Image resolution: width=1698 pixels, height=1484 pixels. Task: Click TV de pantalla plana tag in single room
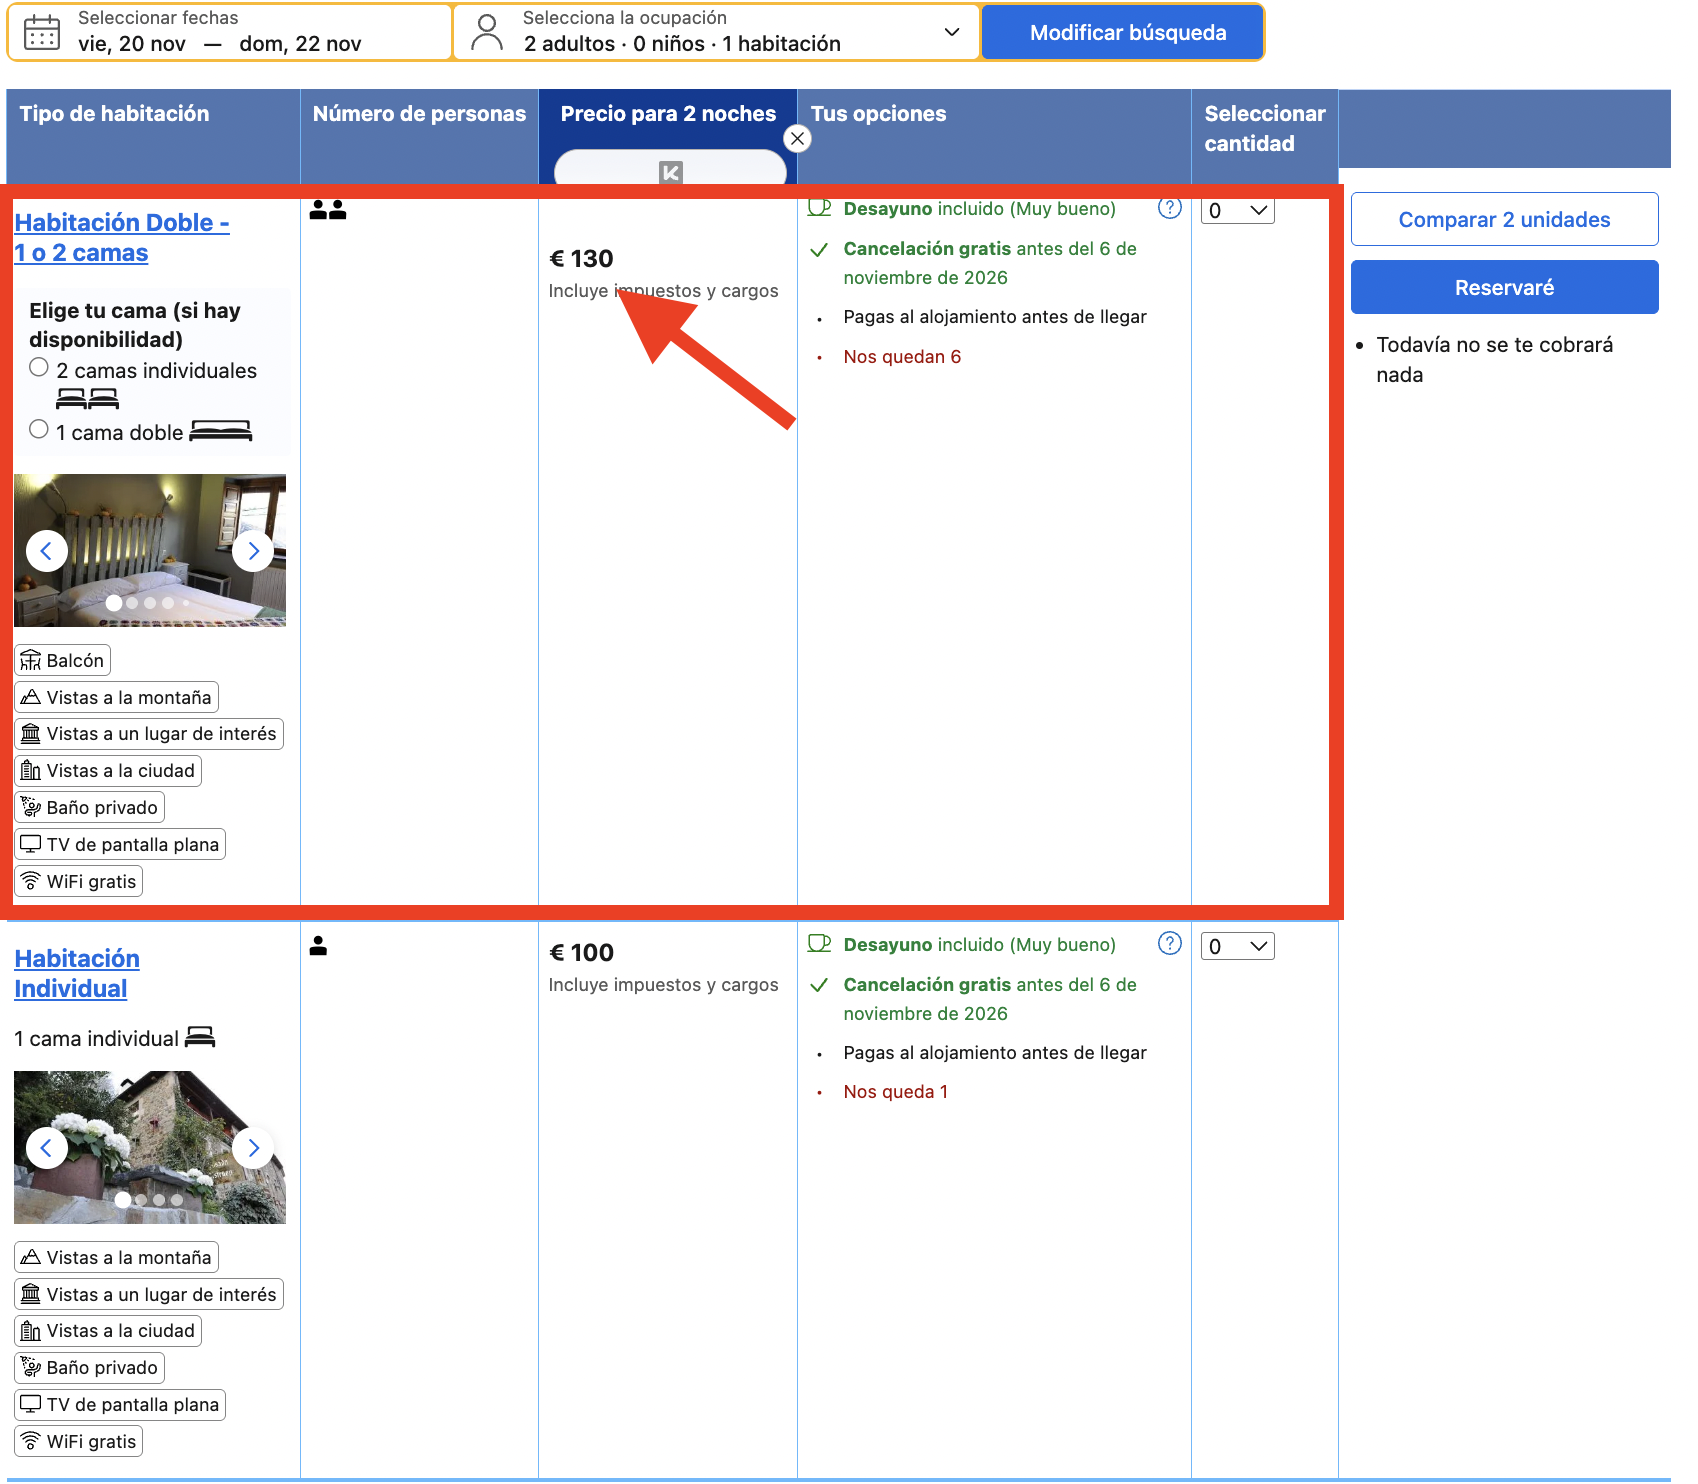point(120,1404)
